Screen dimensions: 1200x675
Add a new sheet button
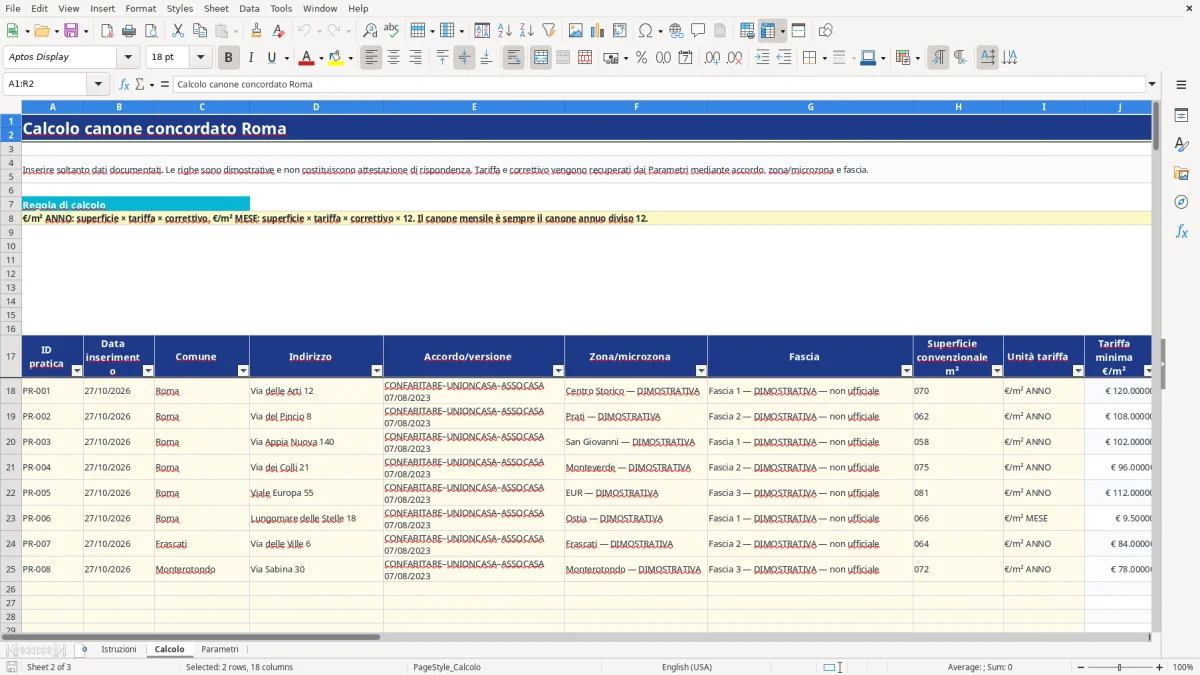click(84, 649)
